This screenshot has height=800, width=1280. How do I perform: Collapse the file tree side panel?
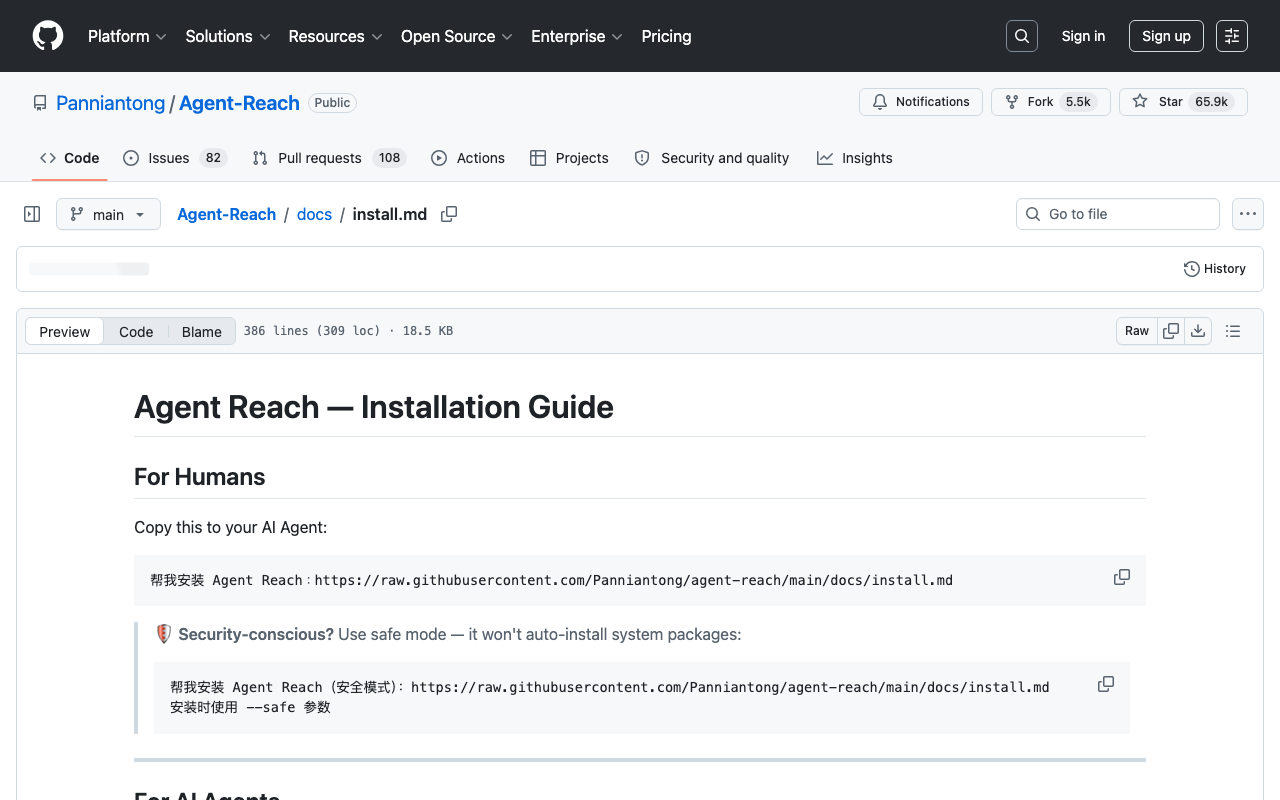32,214
